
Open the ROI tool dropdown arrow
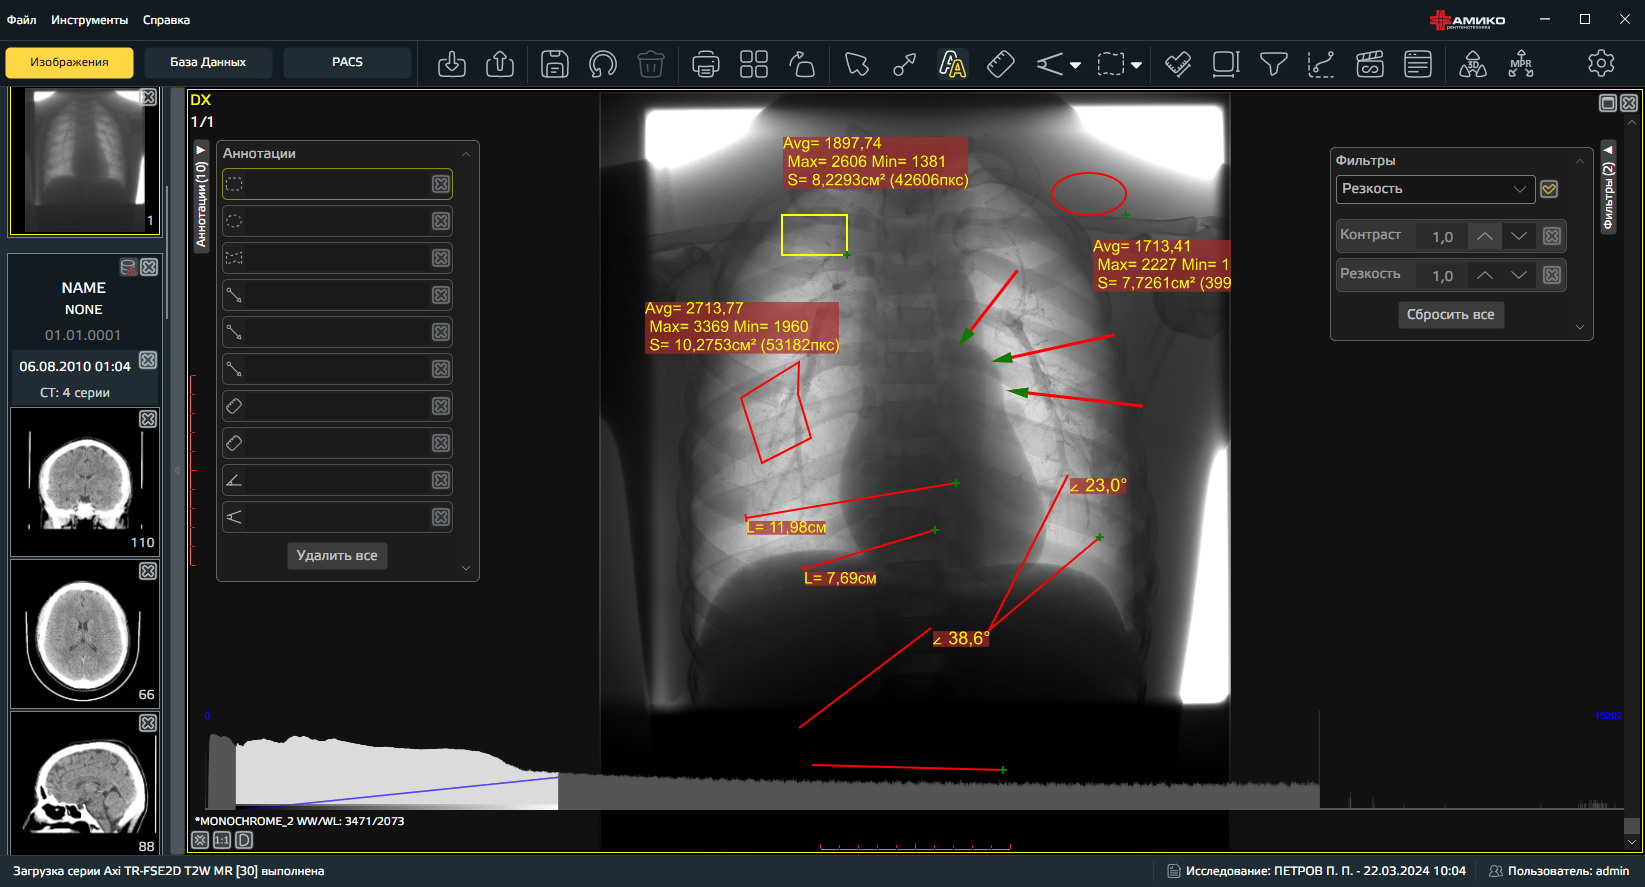1136,65
